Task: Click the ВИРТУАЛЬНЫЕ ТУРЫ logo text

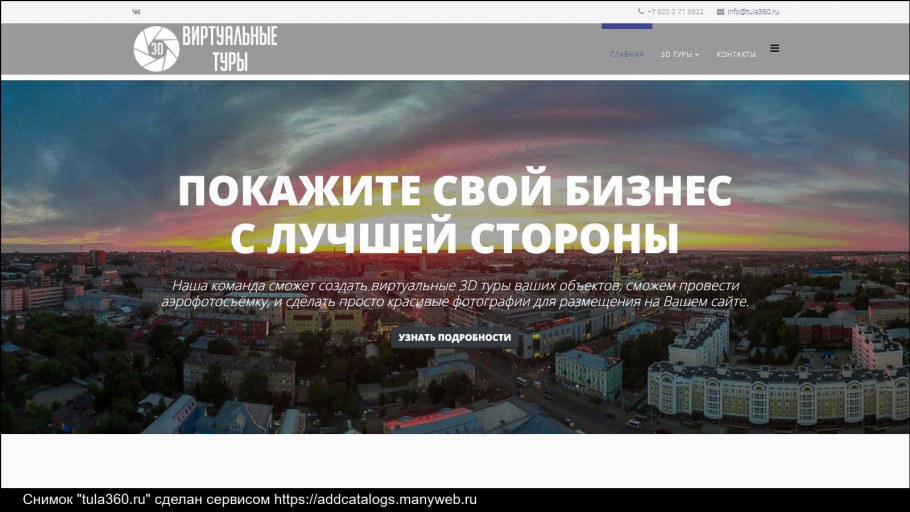Action: [230, 49]
